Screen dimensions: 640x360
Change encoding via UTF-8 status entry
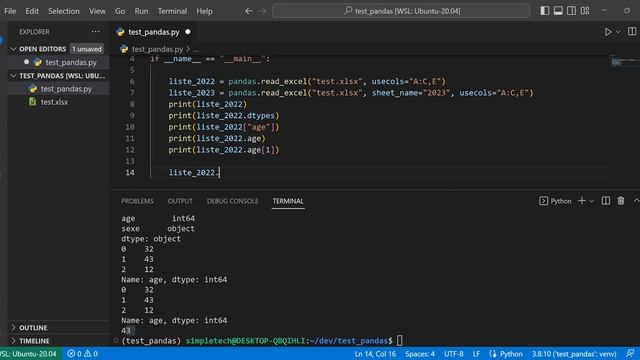click(x=453, y=353)
